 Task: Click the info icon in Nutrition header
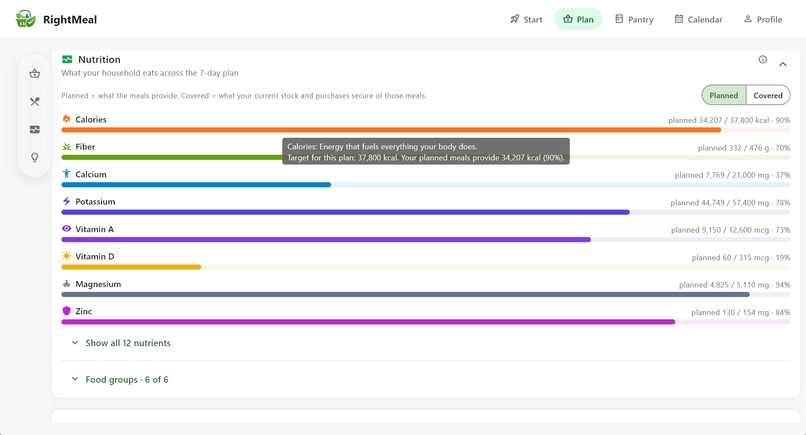pos(763,60)
